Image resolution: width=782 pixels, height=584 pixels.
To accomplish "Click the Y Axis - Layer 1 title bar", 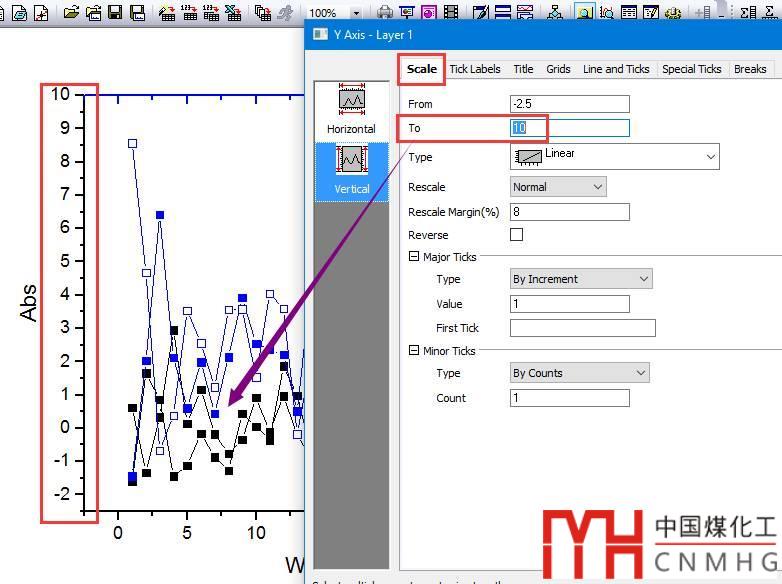I will click(x=543, y=34).
